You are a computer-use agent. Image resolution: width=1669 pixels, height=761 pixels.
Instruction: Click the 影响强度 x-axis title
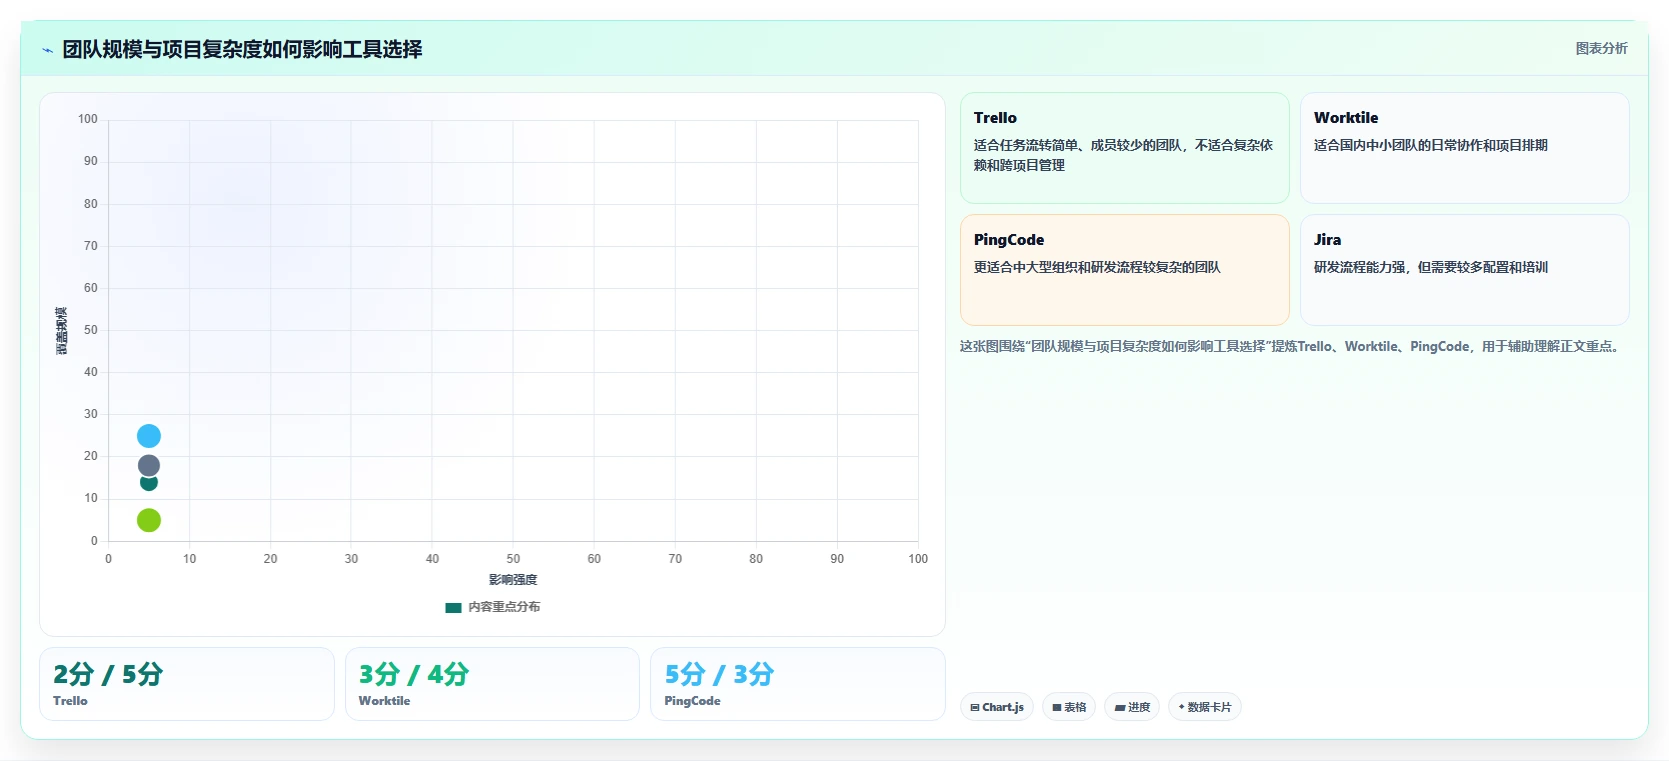pyautogui.click(x=513, y=580)
